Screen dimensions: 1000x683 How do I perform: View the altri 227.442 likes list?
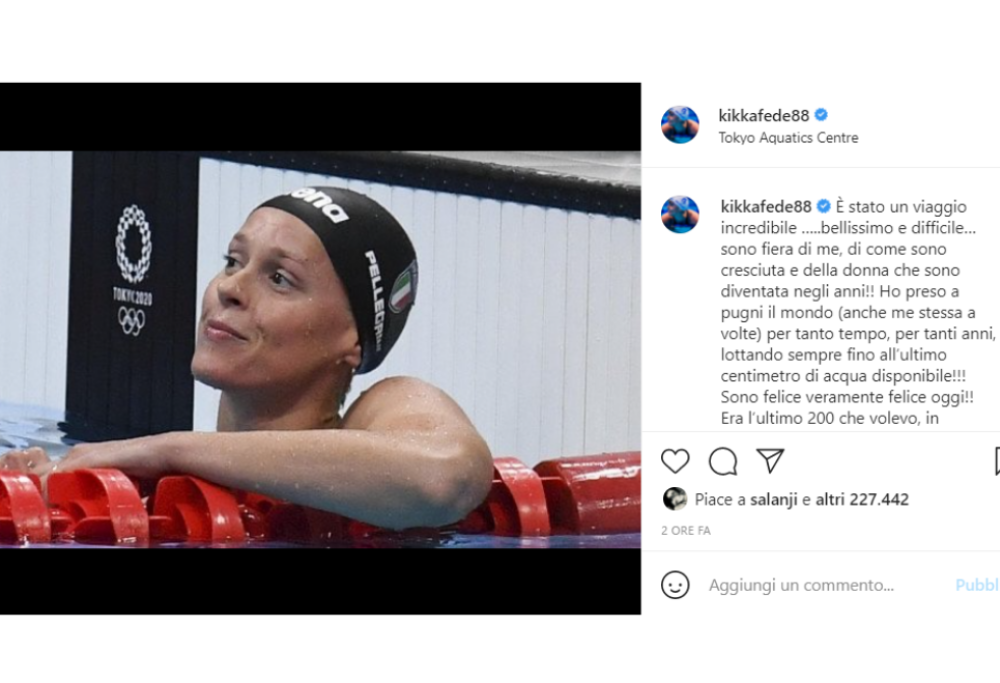[x=862, y=499]
